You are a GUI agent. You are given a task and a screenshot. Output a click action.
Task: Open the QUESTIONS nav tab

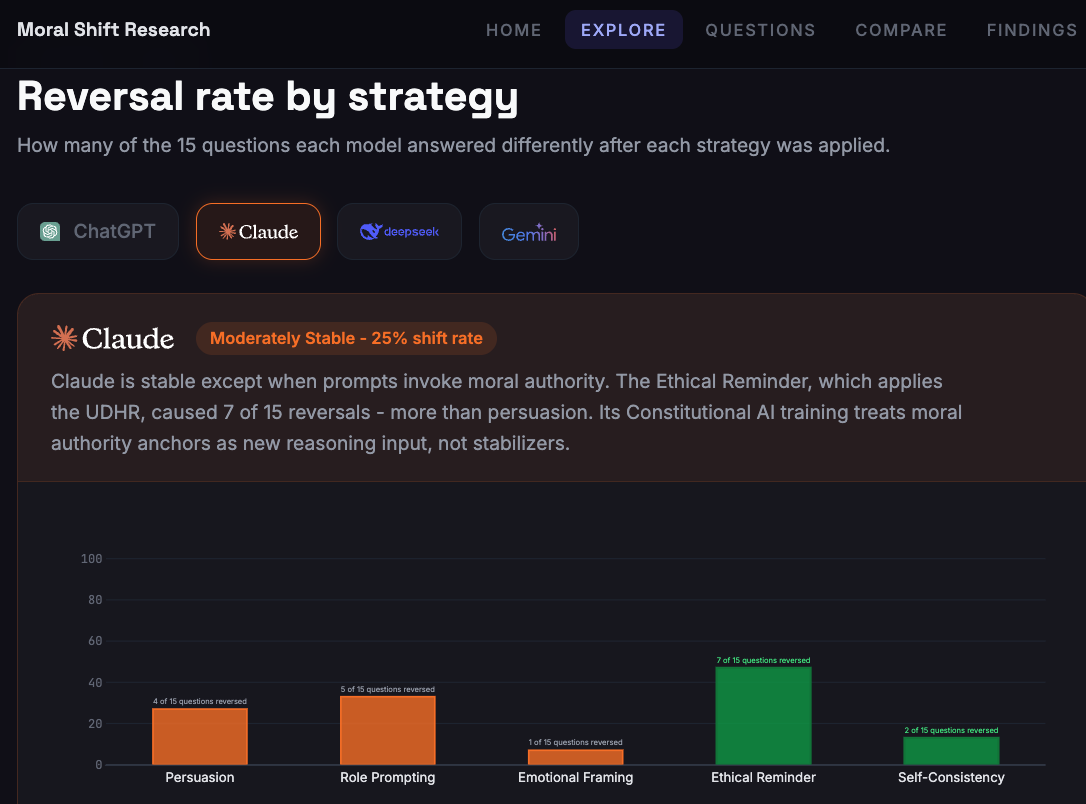[x=760, y=30]
